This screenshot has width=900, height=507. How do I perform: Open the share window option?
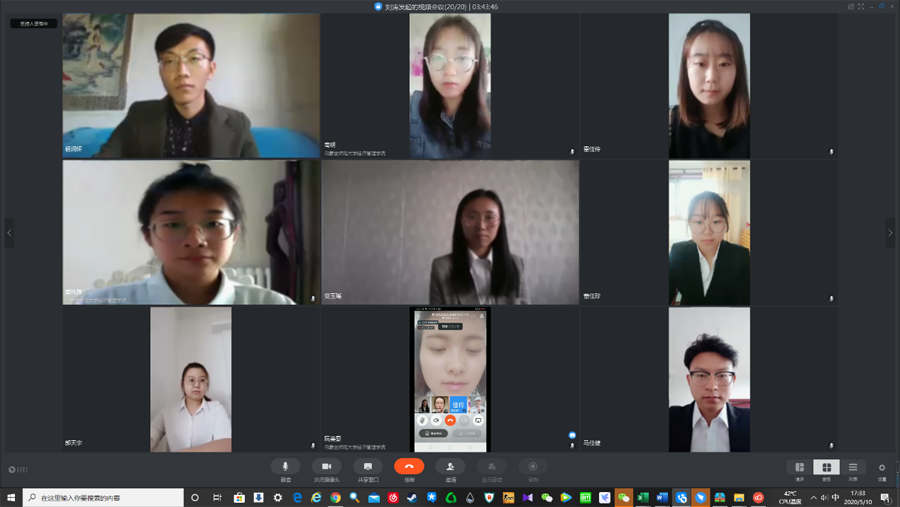click(x=367, y=467)
